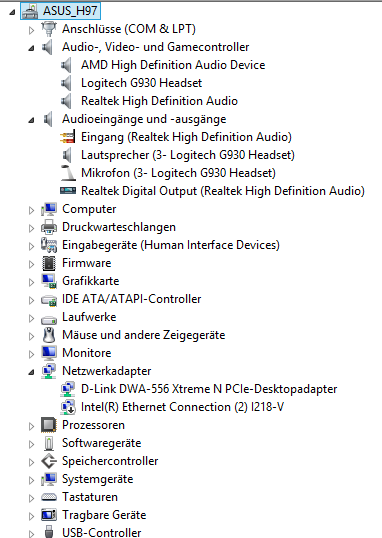The image size is (382, 538).
Task: Select Intel(R) Ethernet Connection (2) I218-V
Action: 182,407
